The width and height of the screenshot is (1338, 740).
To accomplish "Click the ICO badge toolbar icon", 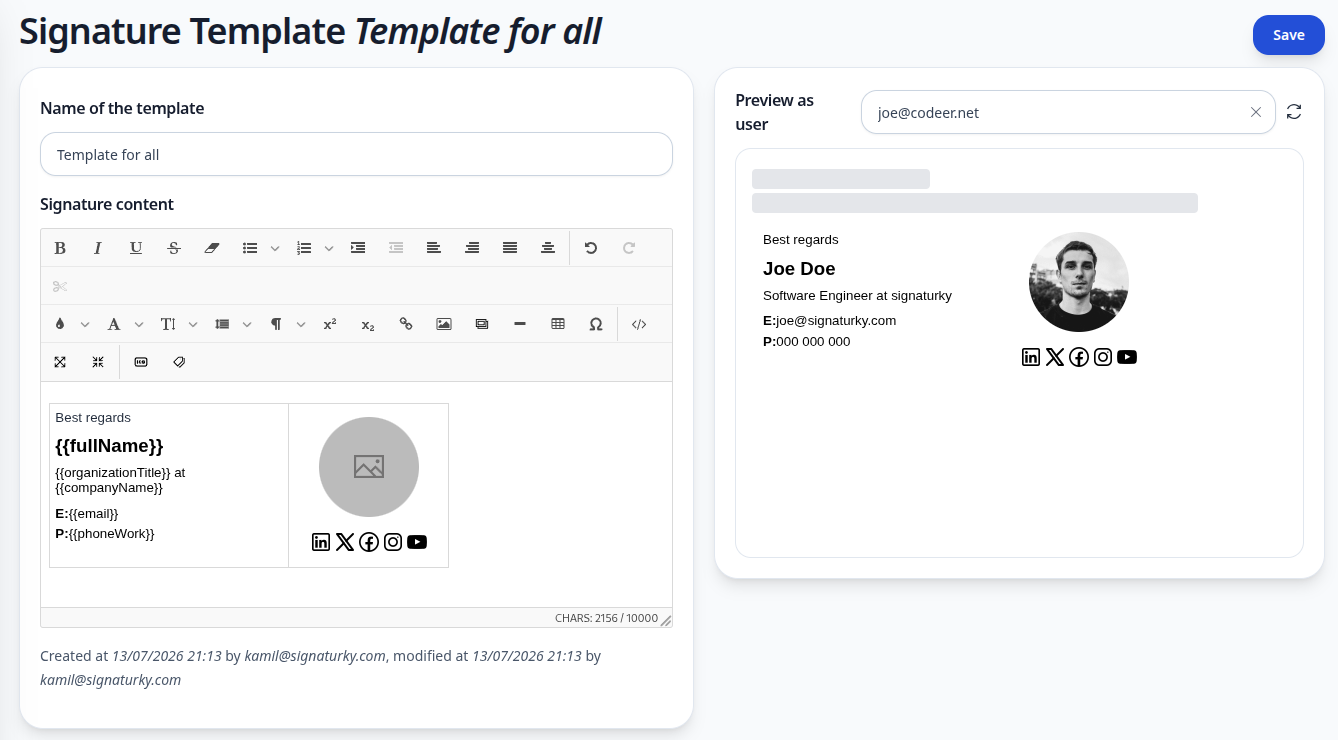I will (141, 362).
